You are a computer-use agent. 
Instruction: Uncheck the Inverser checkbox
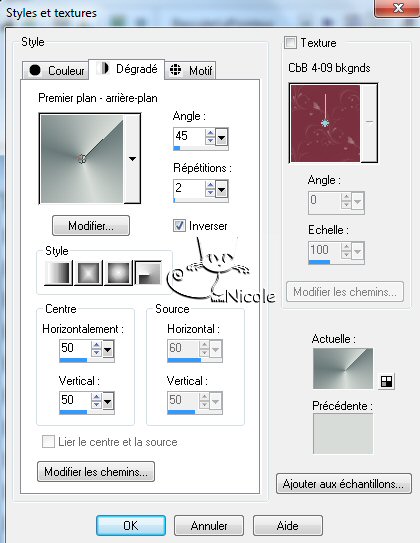(x=179, y=225)
